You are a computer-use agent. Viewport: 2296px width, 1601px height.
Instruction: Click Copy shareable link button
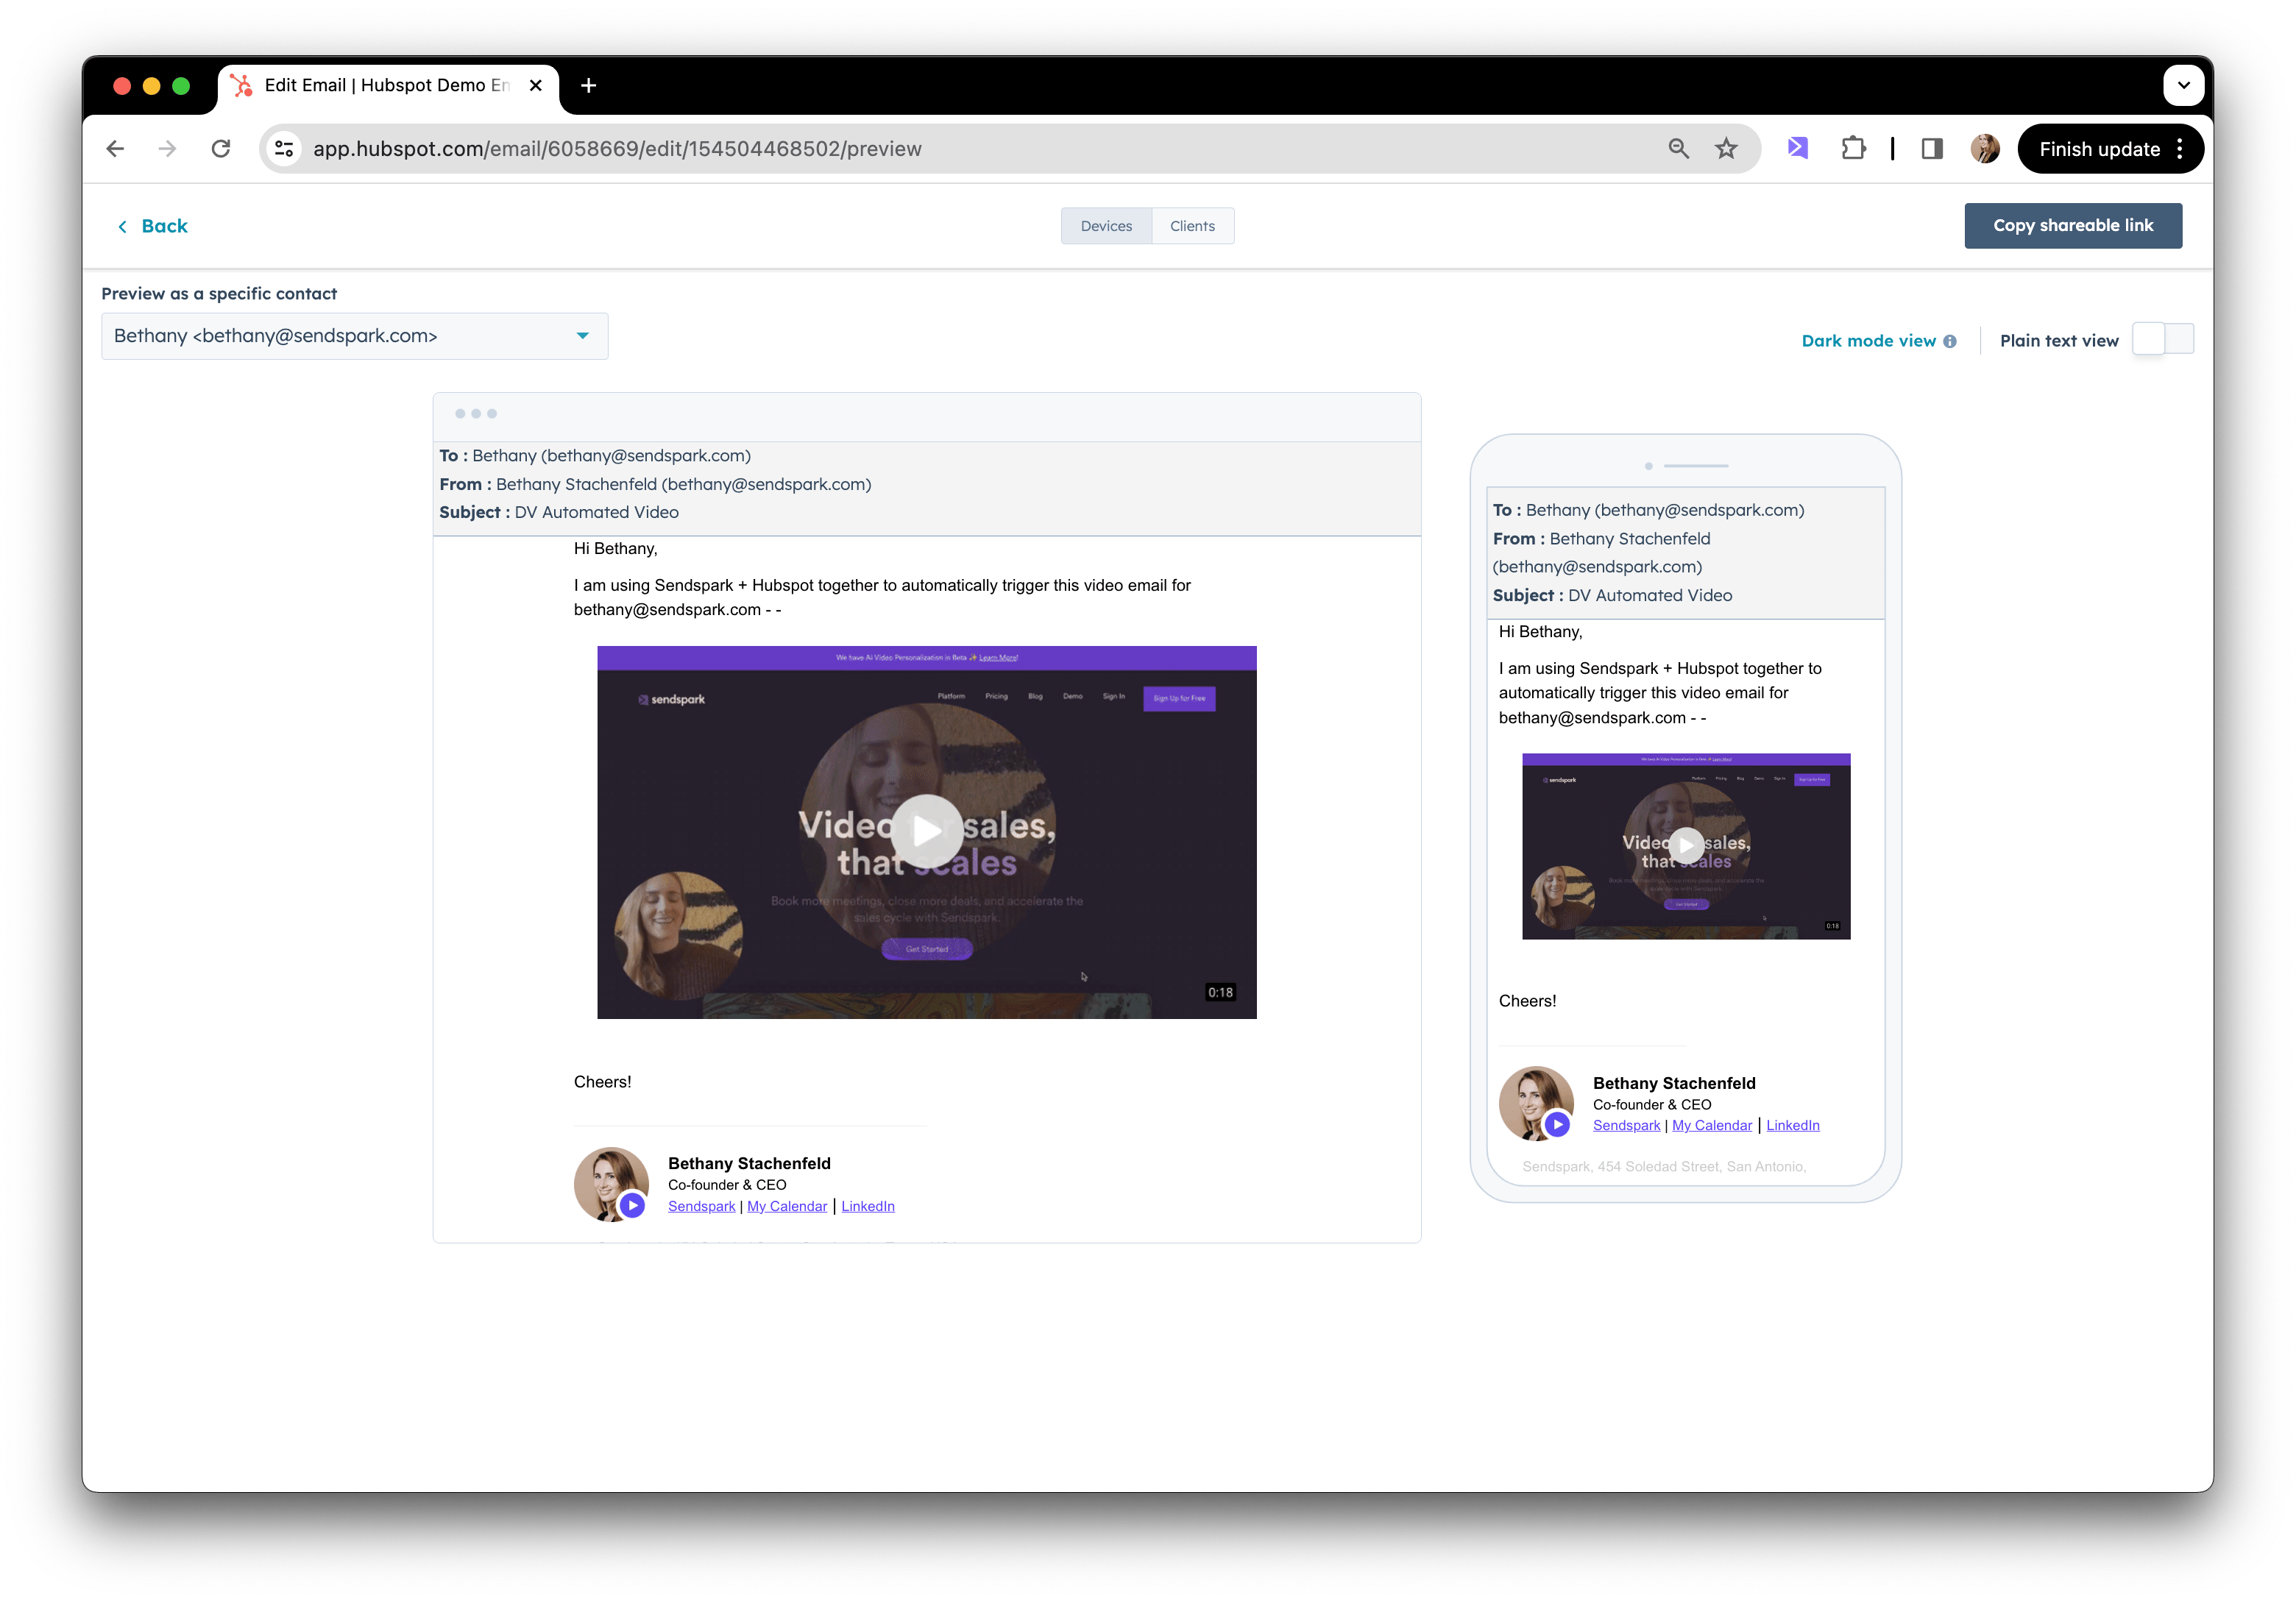pos(2072,226)
